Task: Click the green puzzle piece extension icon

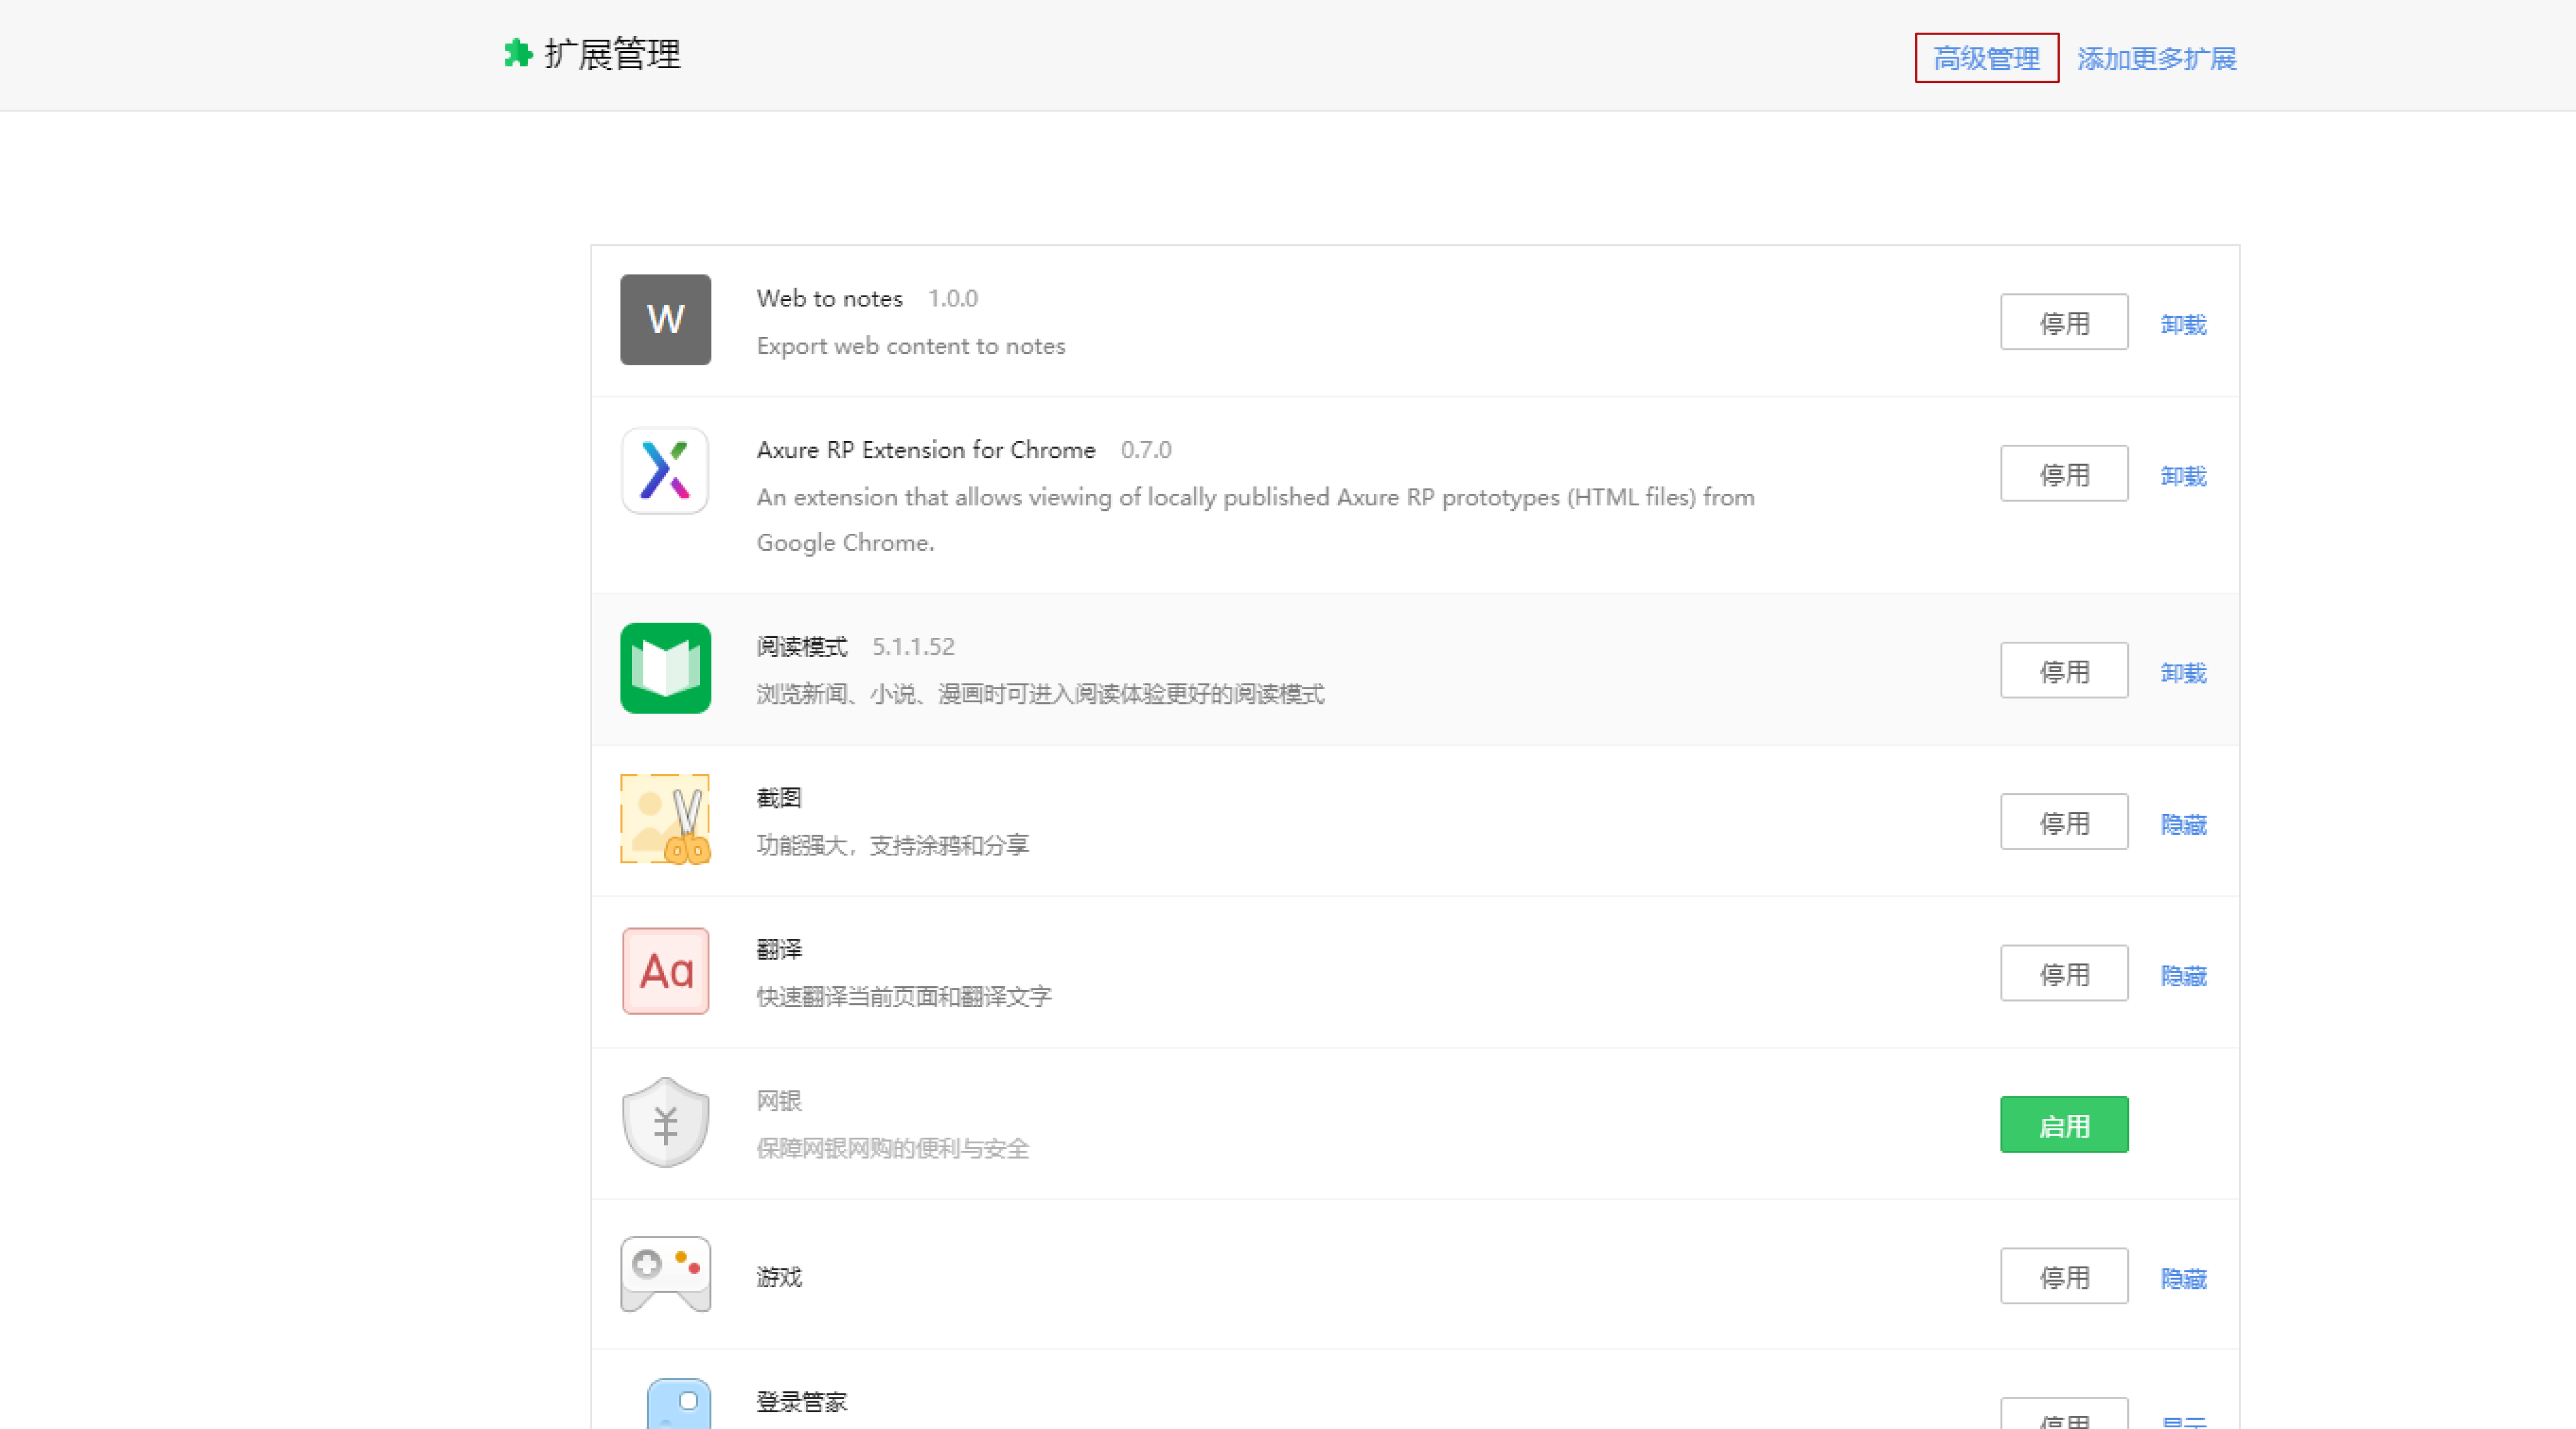Action: pyautogui.click(x=518, y=53)
